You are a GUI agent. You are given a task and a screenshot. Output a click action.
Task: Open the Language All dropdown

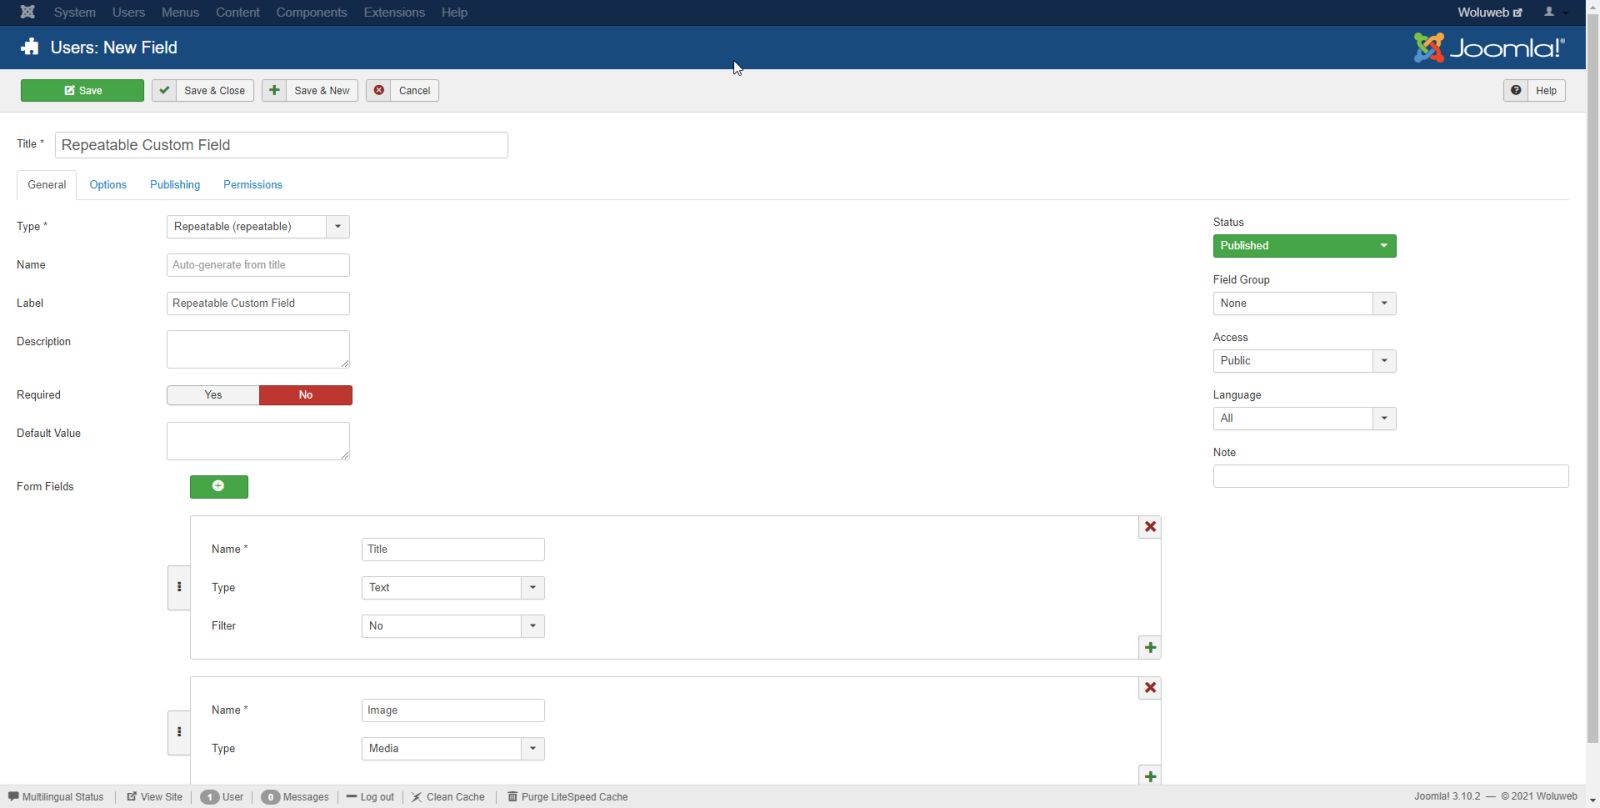(x=1304, y=418)
